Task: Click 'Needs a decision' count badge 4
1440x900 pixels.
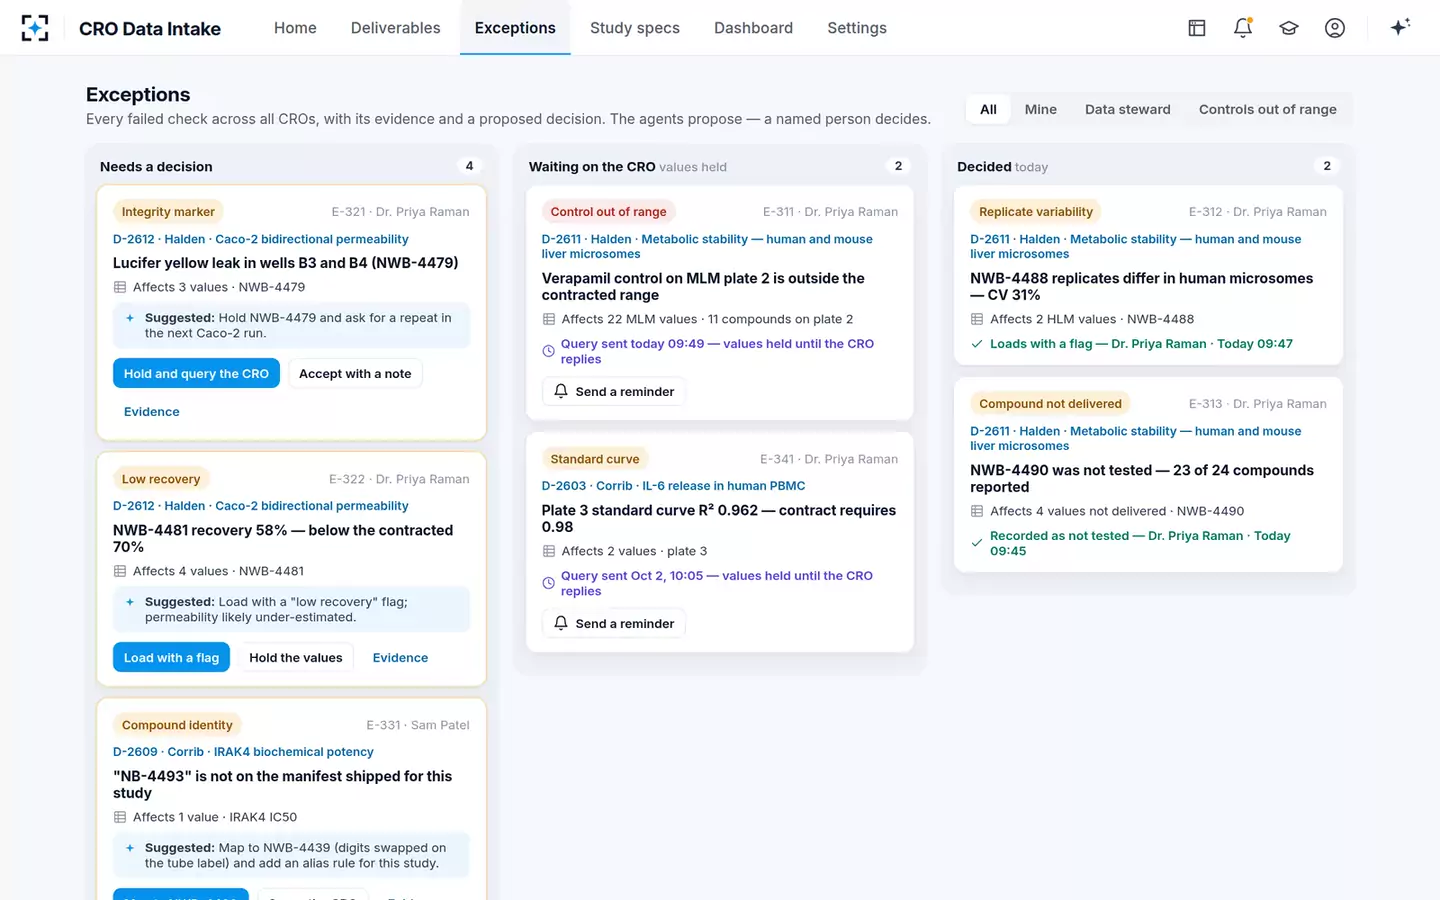Action: pos(469,166)
